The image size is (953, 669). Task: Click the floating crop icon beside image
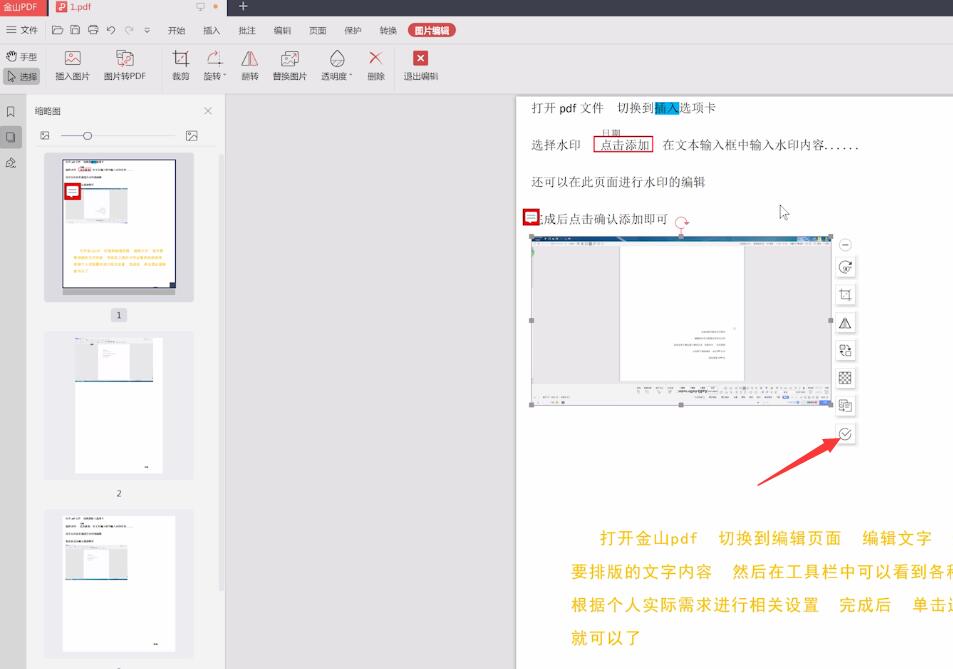[x=845, y=295]
